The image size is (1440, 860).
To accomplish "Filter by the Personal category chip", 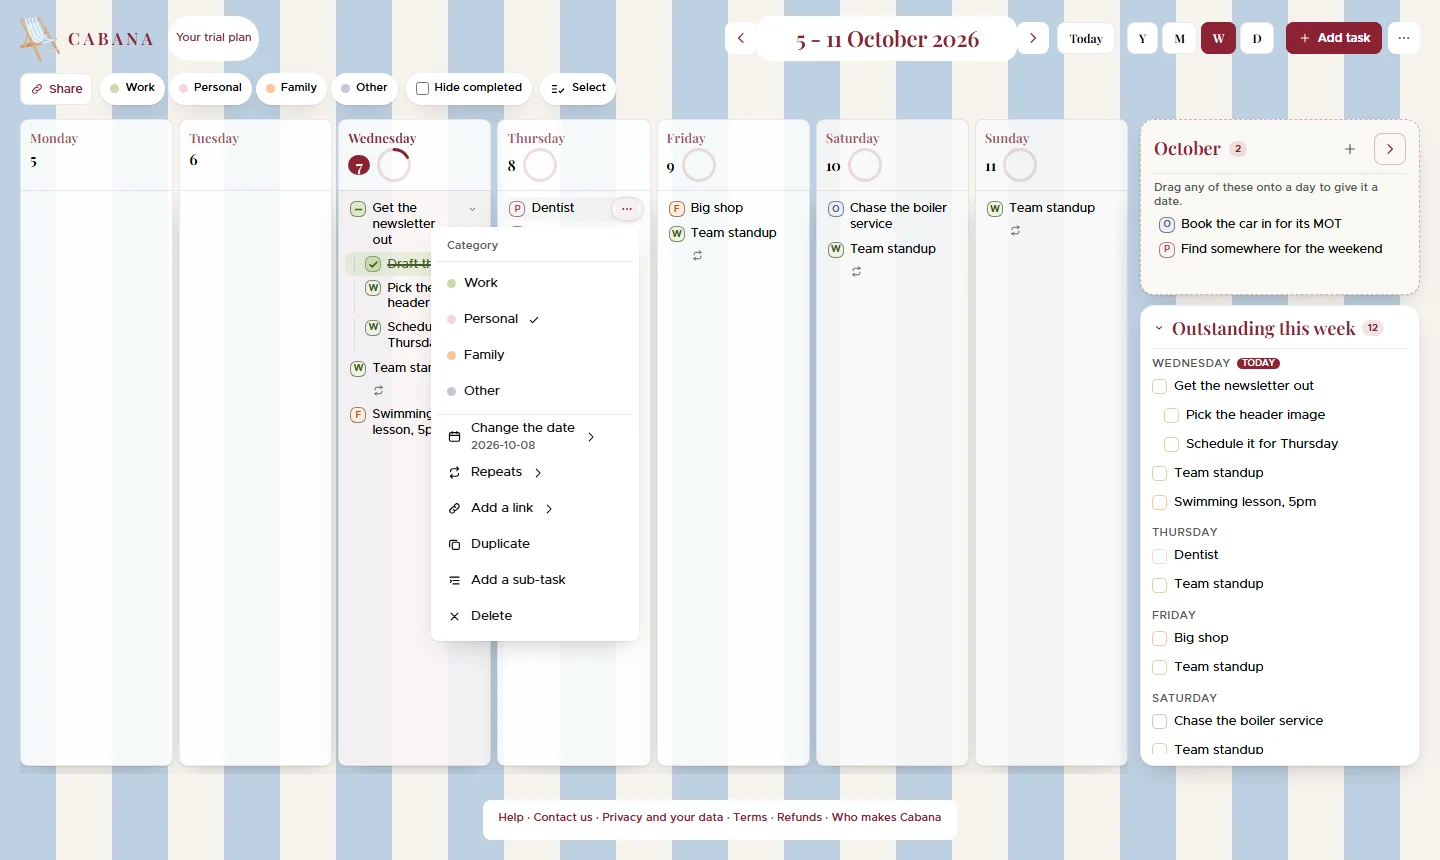I will (210, 88).
